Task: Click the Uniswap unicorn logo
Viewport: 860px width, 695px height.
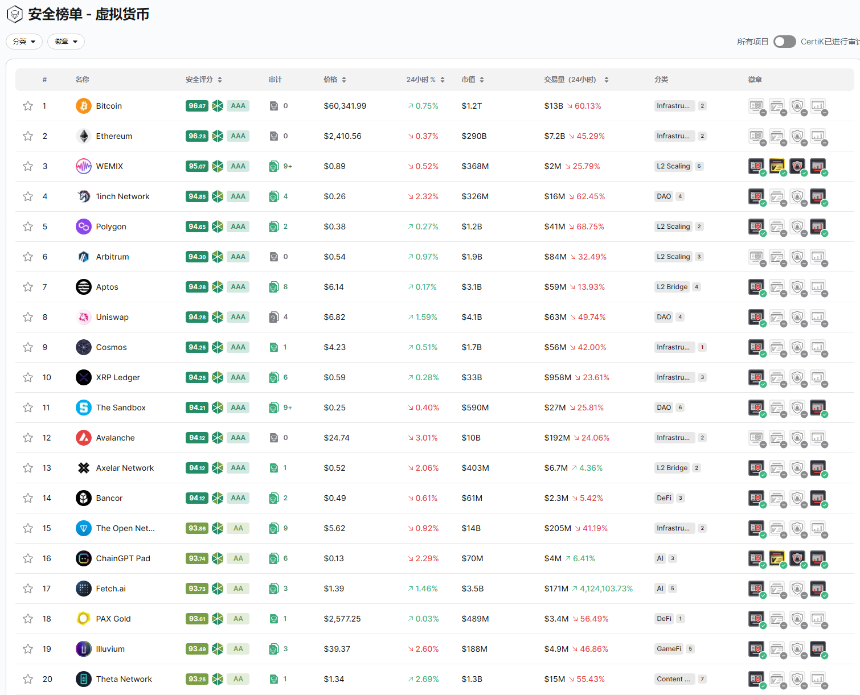Action: (83, 317)
